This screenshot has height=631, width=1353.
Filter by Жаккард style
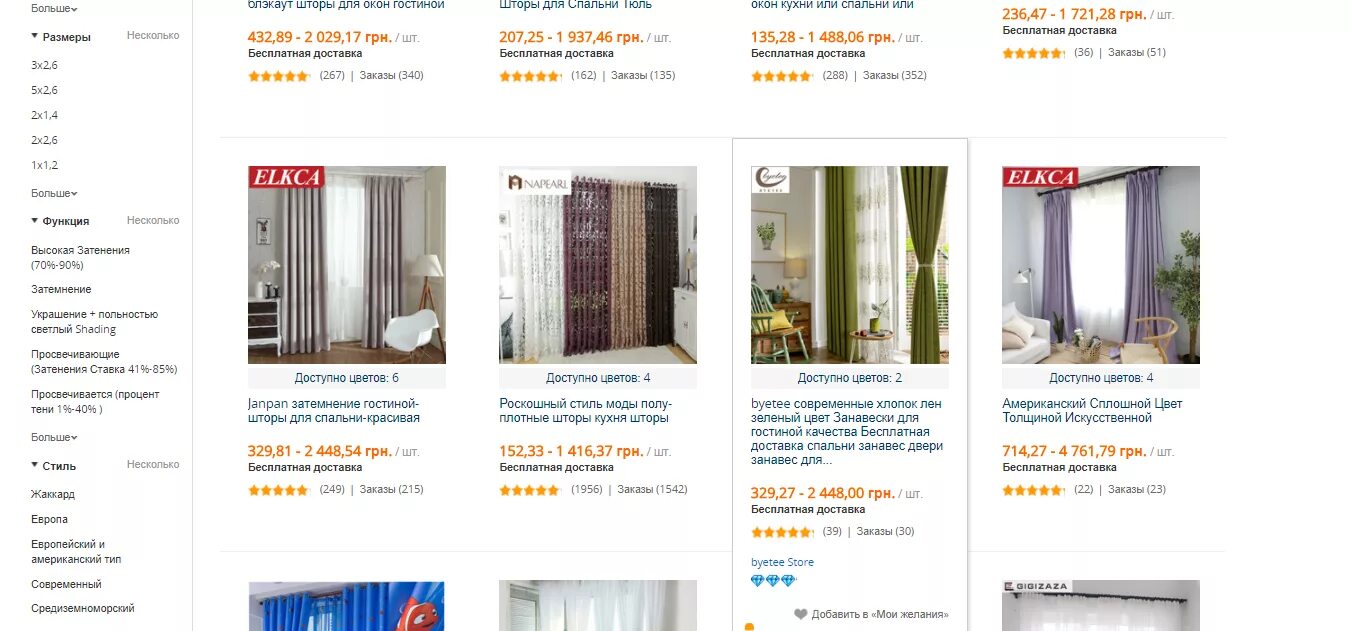53,494
